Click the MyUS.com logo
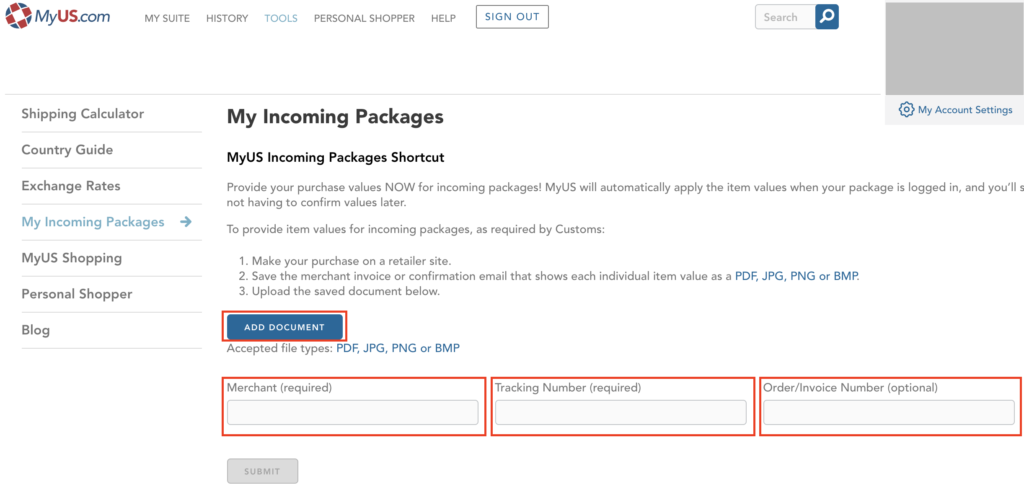 [57, 16]
